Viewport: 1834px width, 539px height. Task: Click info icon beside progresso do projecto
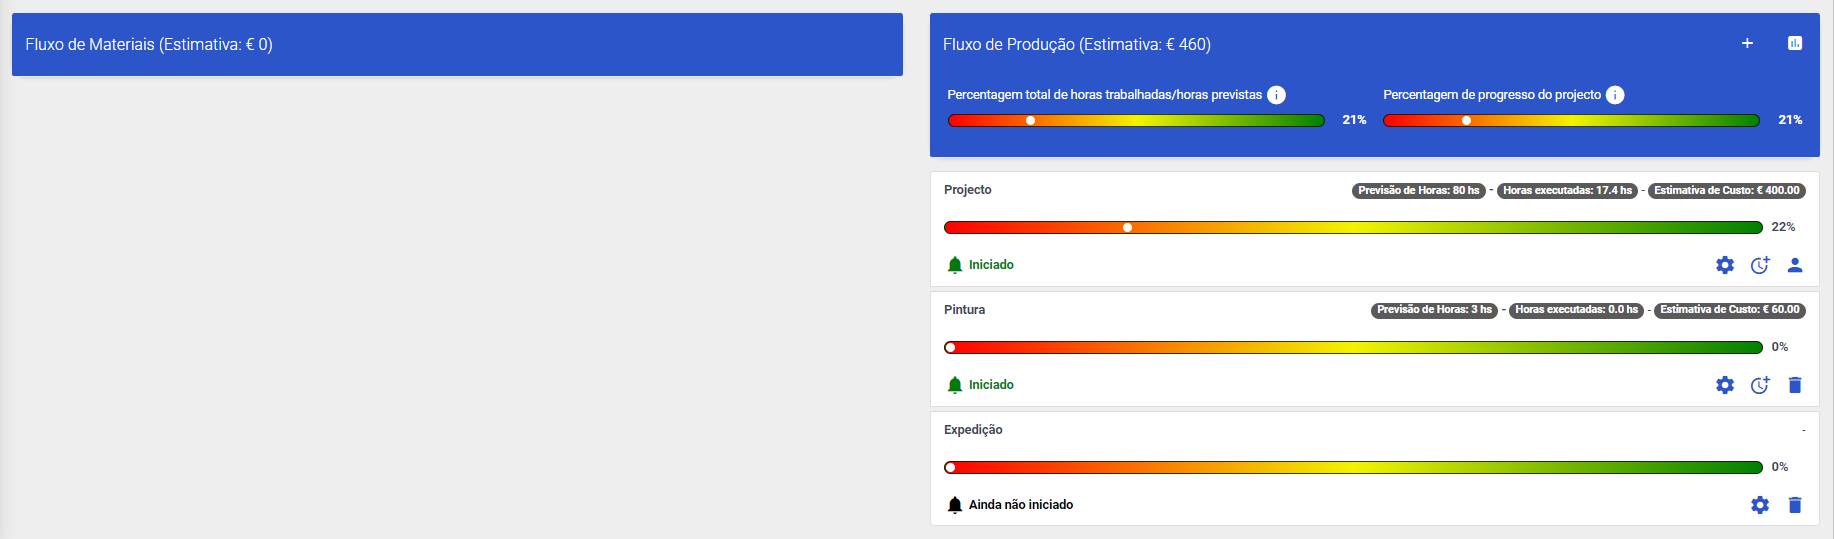(1615, 95)
